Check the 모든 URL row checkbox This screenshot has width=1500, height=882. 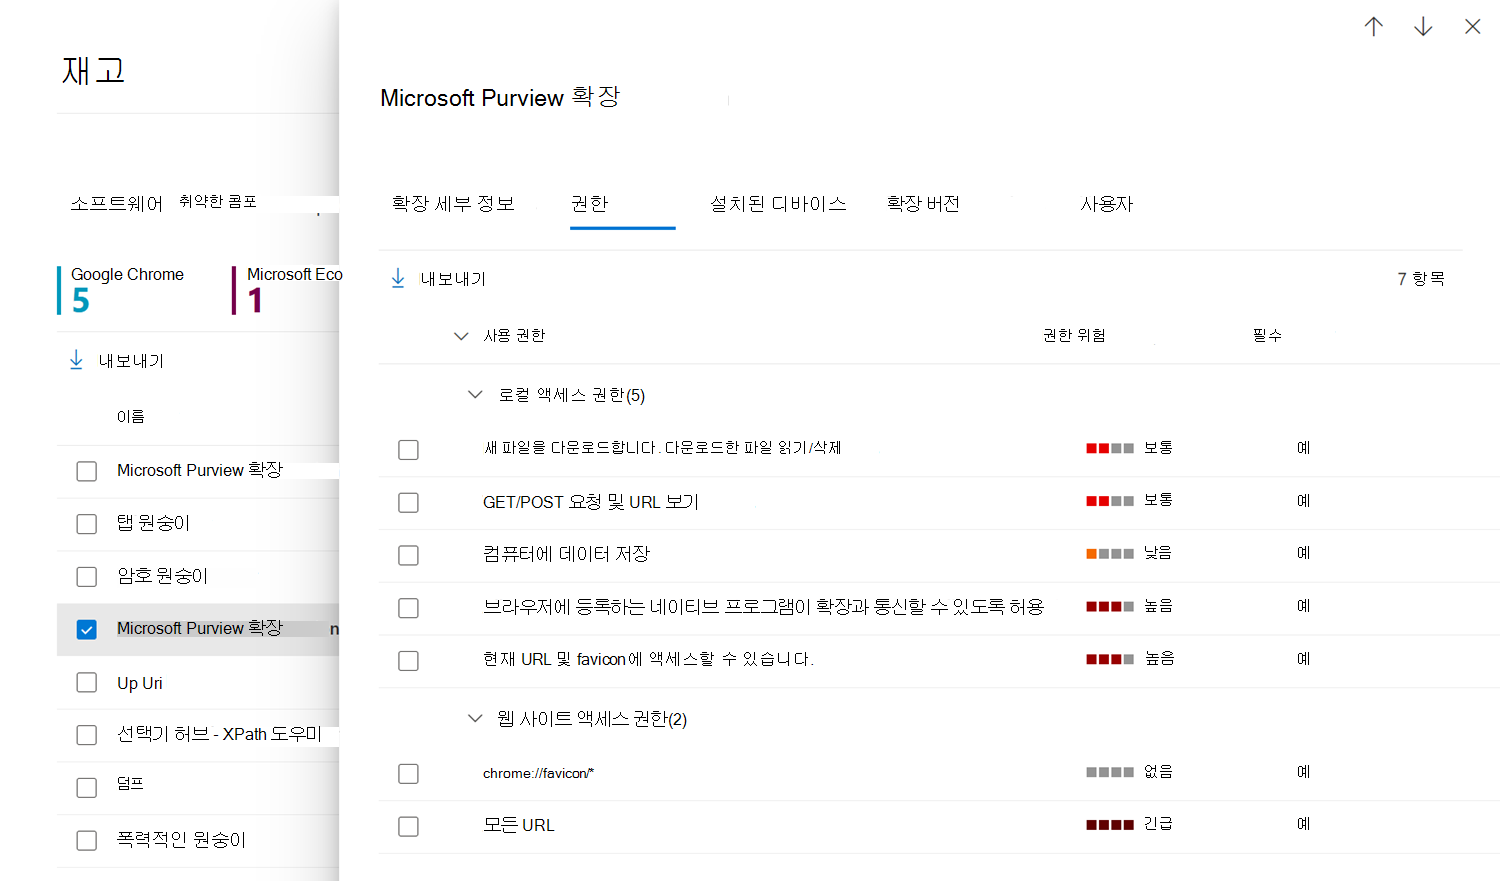tap(408, 827)
